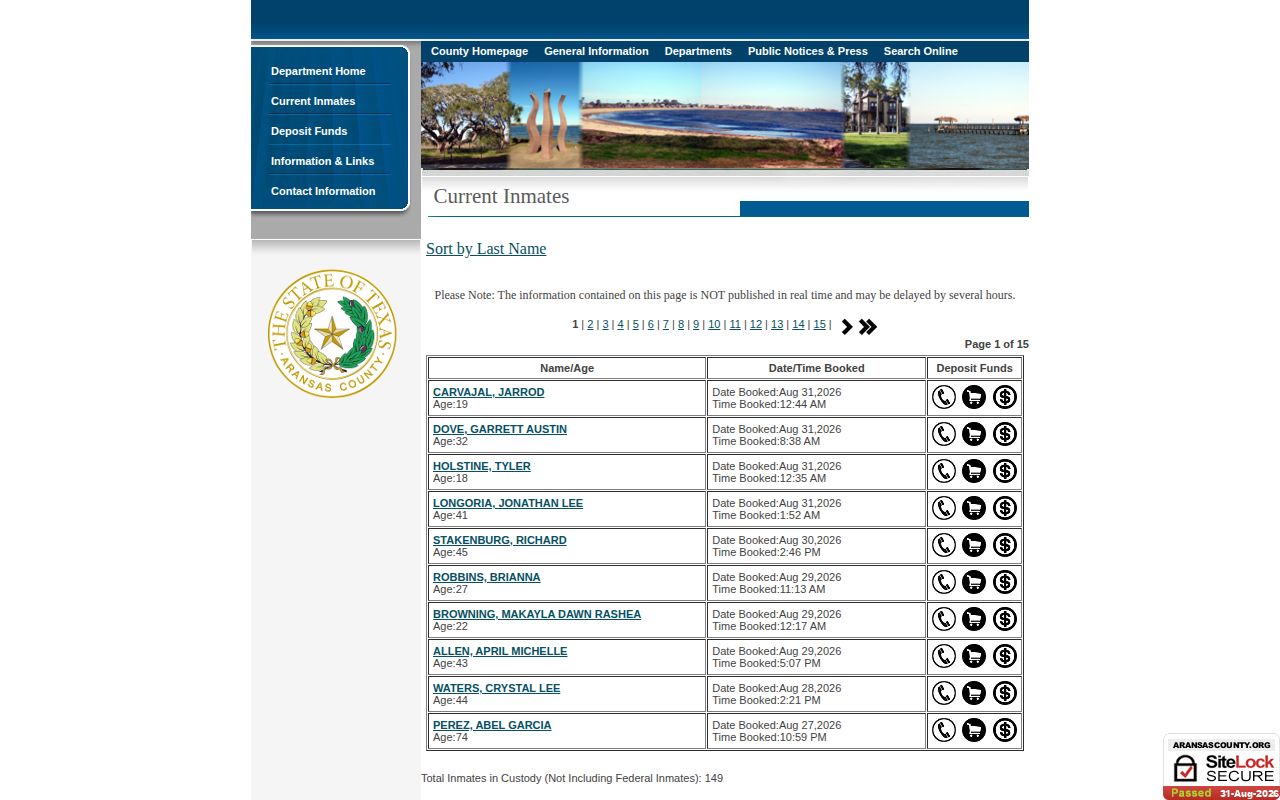This screenshot has width=1280, height=800.
Task: Open Search Online menu
Action: coord(920,51)
